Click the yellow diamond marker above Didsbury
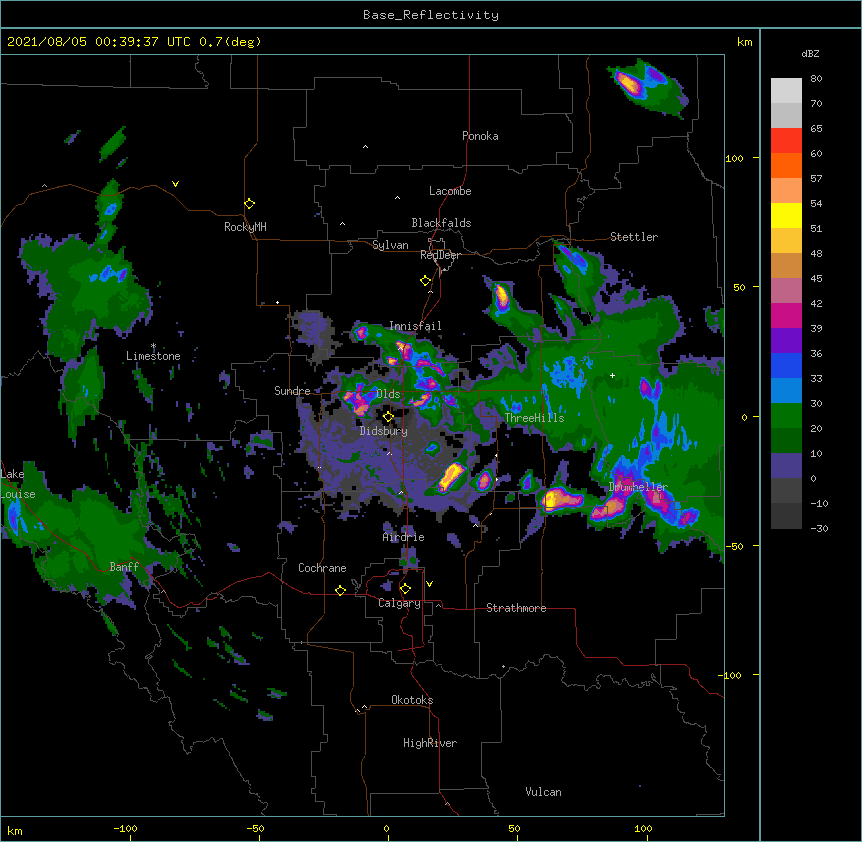The height and width of the screenshot is (842, 862). [x=388, y=417]
